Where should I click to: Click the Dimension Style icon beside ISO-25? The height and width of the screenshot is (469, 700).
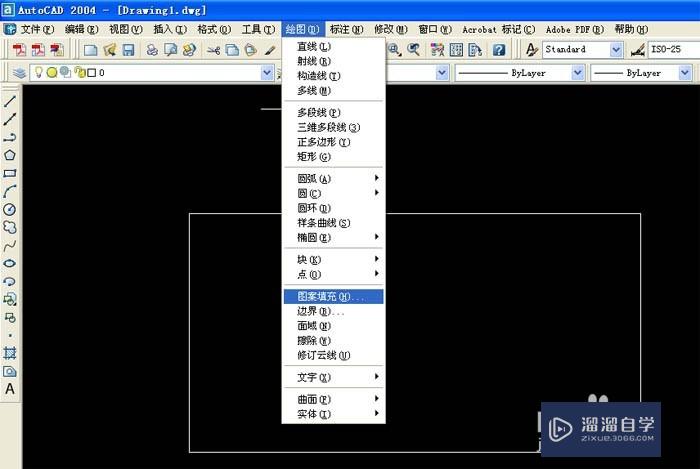click(x=638, y=50)
